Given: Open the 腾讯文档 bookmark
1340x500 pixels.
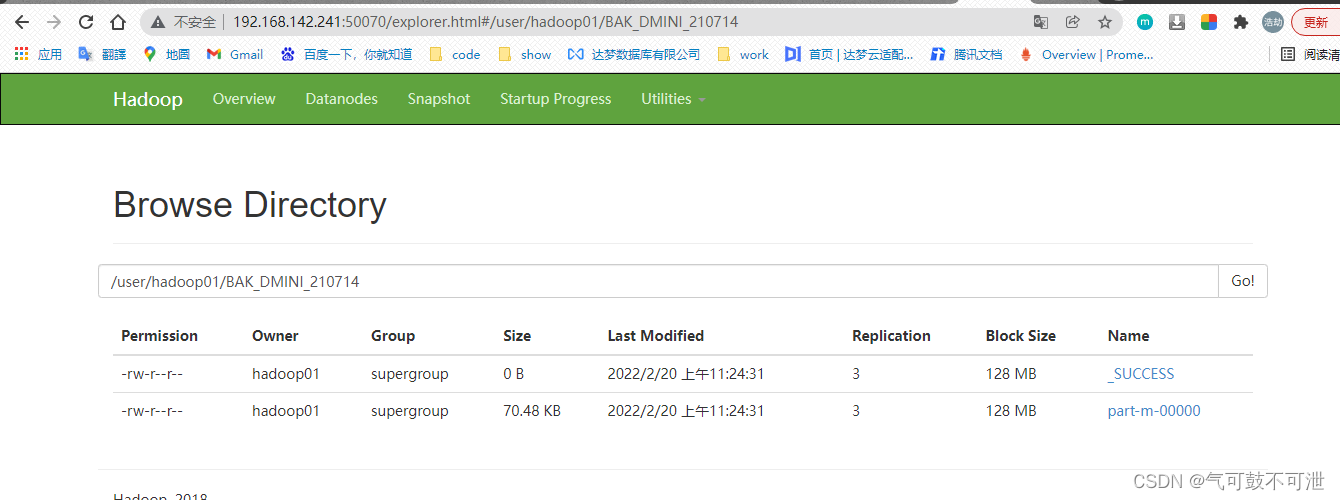Looking at the screenshot, I should pos(966,55).
